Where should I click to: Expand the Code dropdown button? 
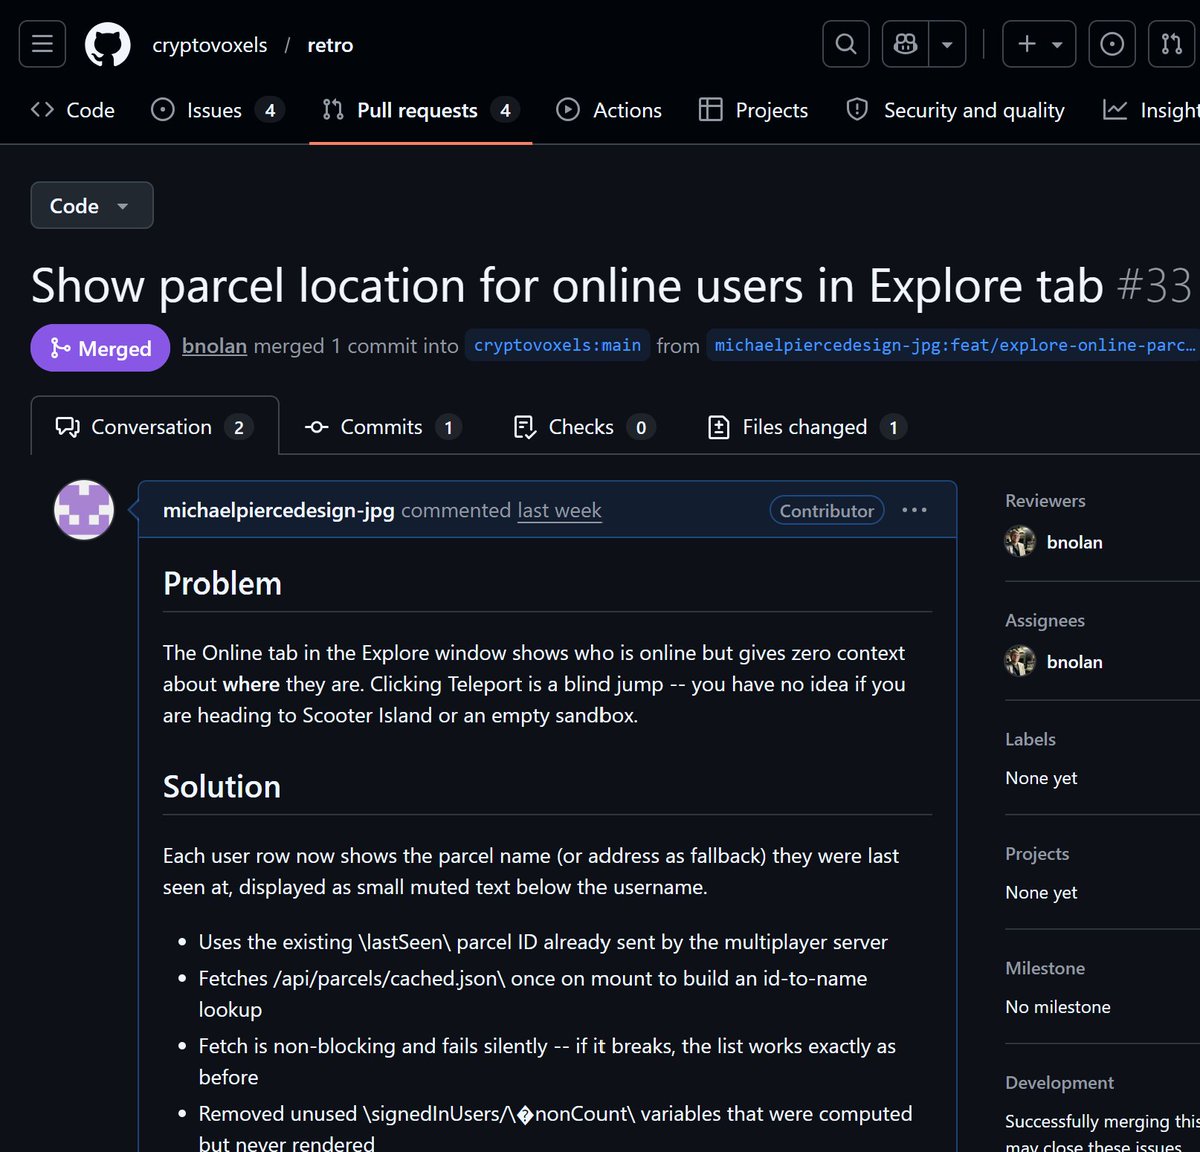coord(92,205)
